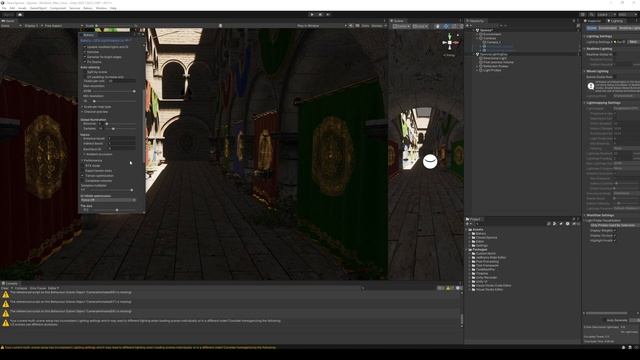Screen dimensions: 640x360
Task: Switch to the Lighting tab
Action: pos(616,21)
